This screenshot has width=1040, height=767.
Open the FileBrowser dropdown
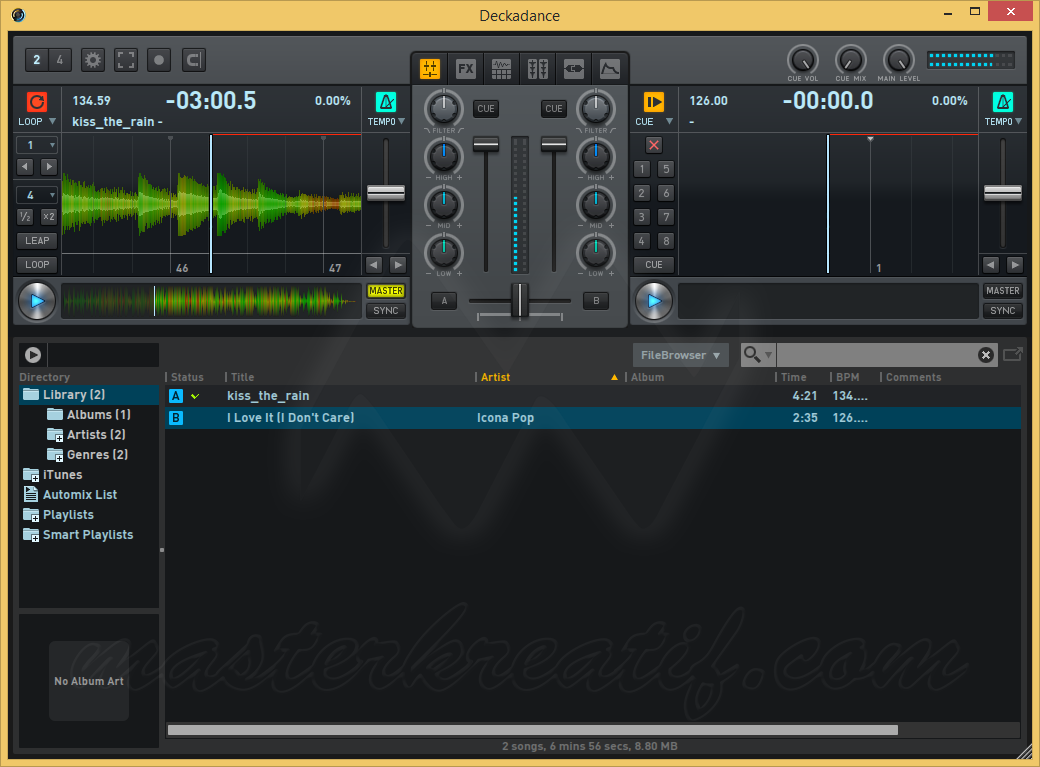click(681, 355)
